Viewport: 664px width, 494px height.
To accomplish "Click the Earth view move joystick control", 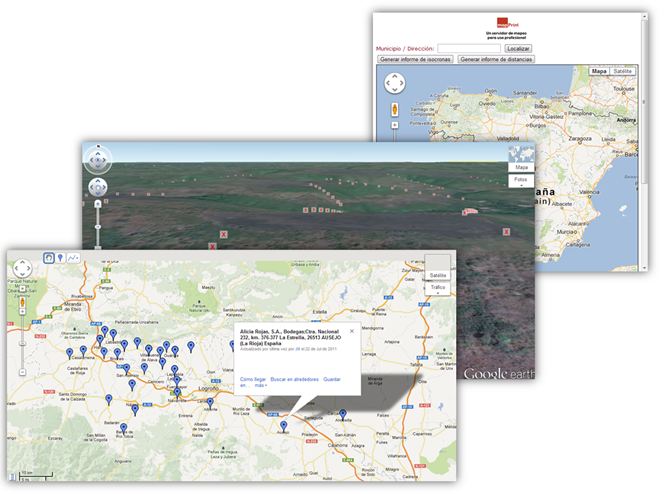I will [x=97, y=187].
